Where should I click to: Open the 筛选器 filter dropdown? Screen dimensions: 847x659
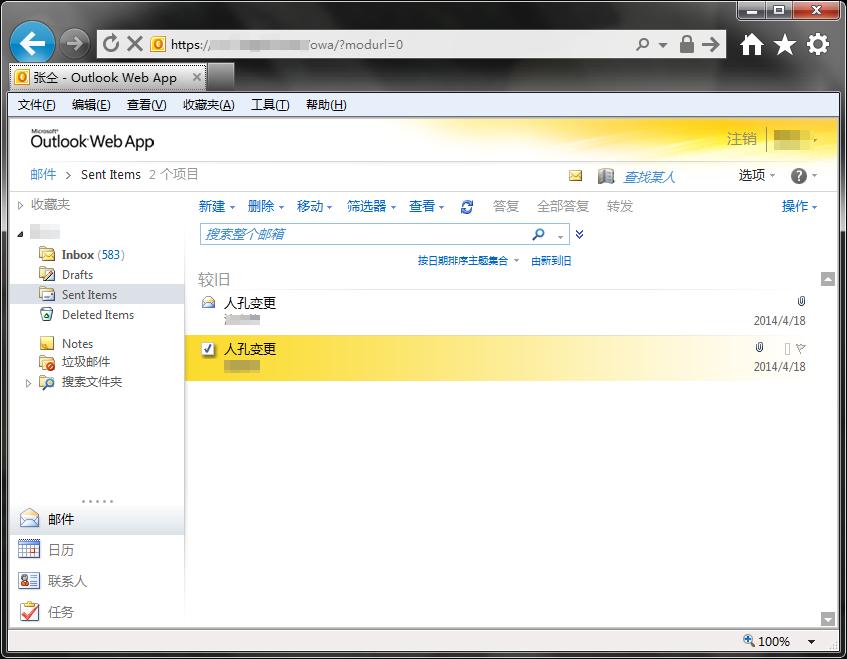[371, 207]
